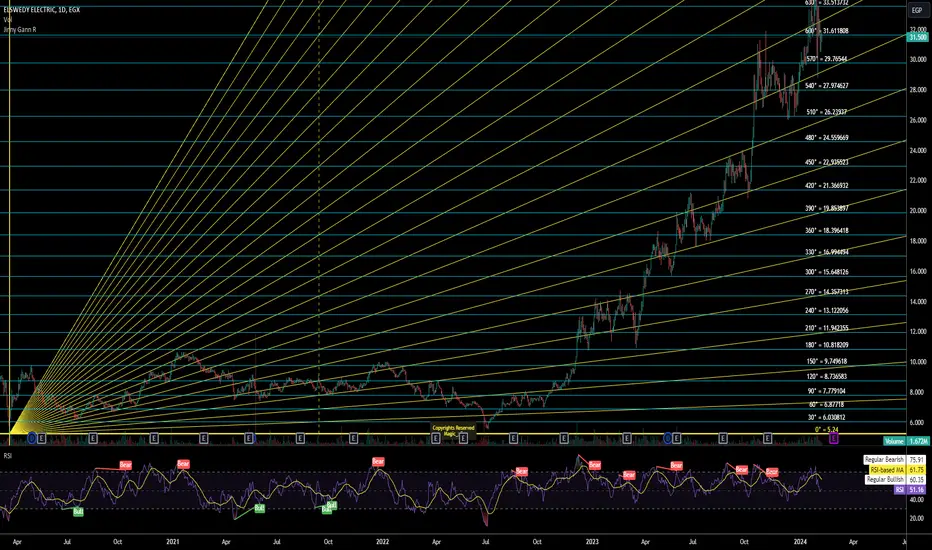Open earnings marker between Jul and Oct 2023
The width and height of the screenshot is (932, 550).
[723, 438]
